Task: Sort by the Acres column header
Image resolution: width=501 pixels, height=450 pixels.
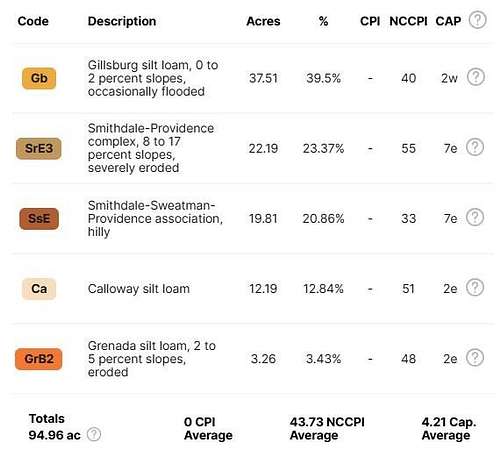Action: pyautogui.click(x=263, y=21)
